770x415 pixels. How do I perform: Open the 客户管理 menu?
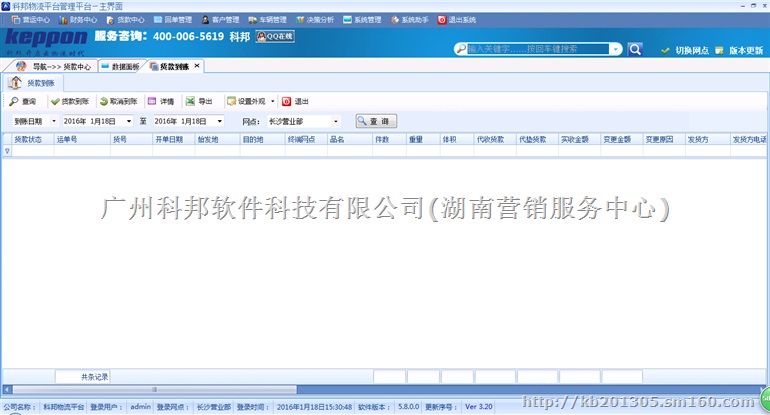220,20
